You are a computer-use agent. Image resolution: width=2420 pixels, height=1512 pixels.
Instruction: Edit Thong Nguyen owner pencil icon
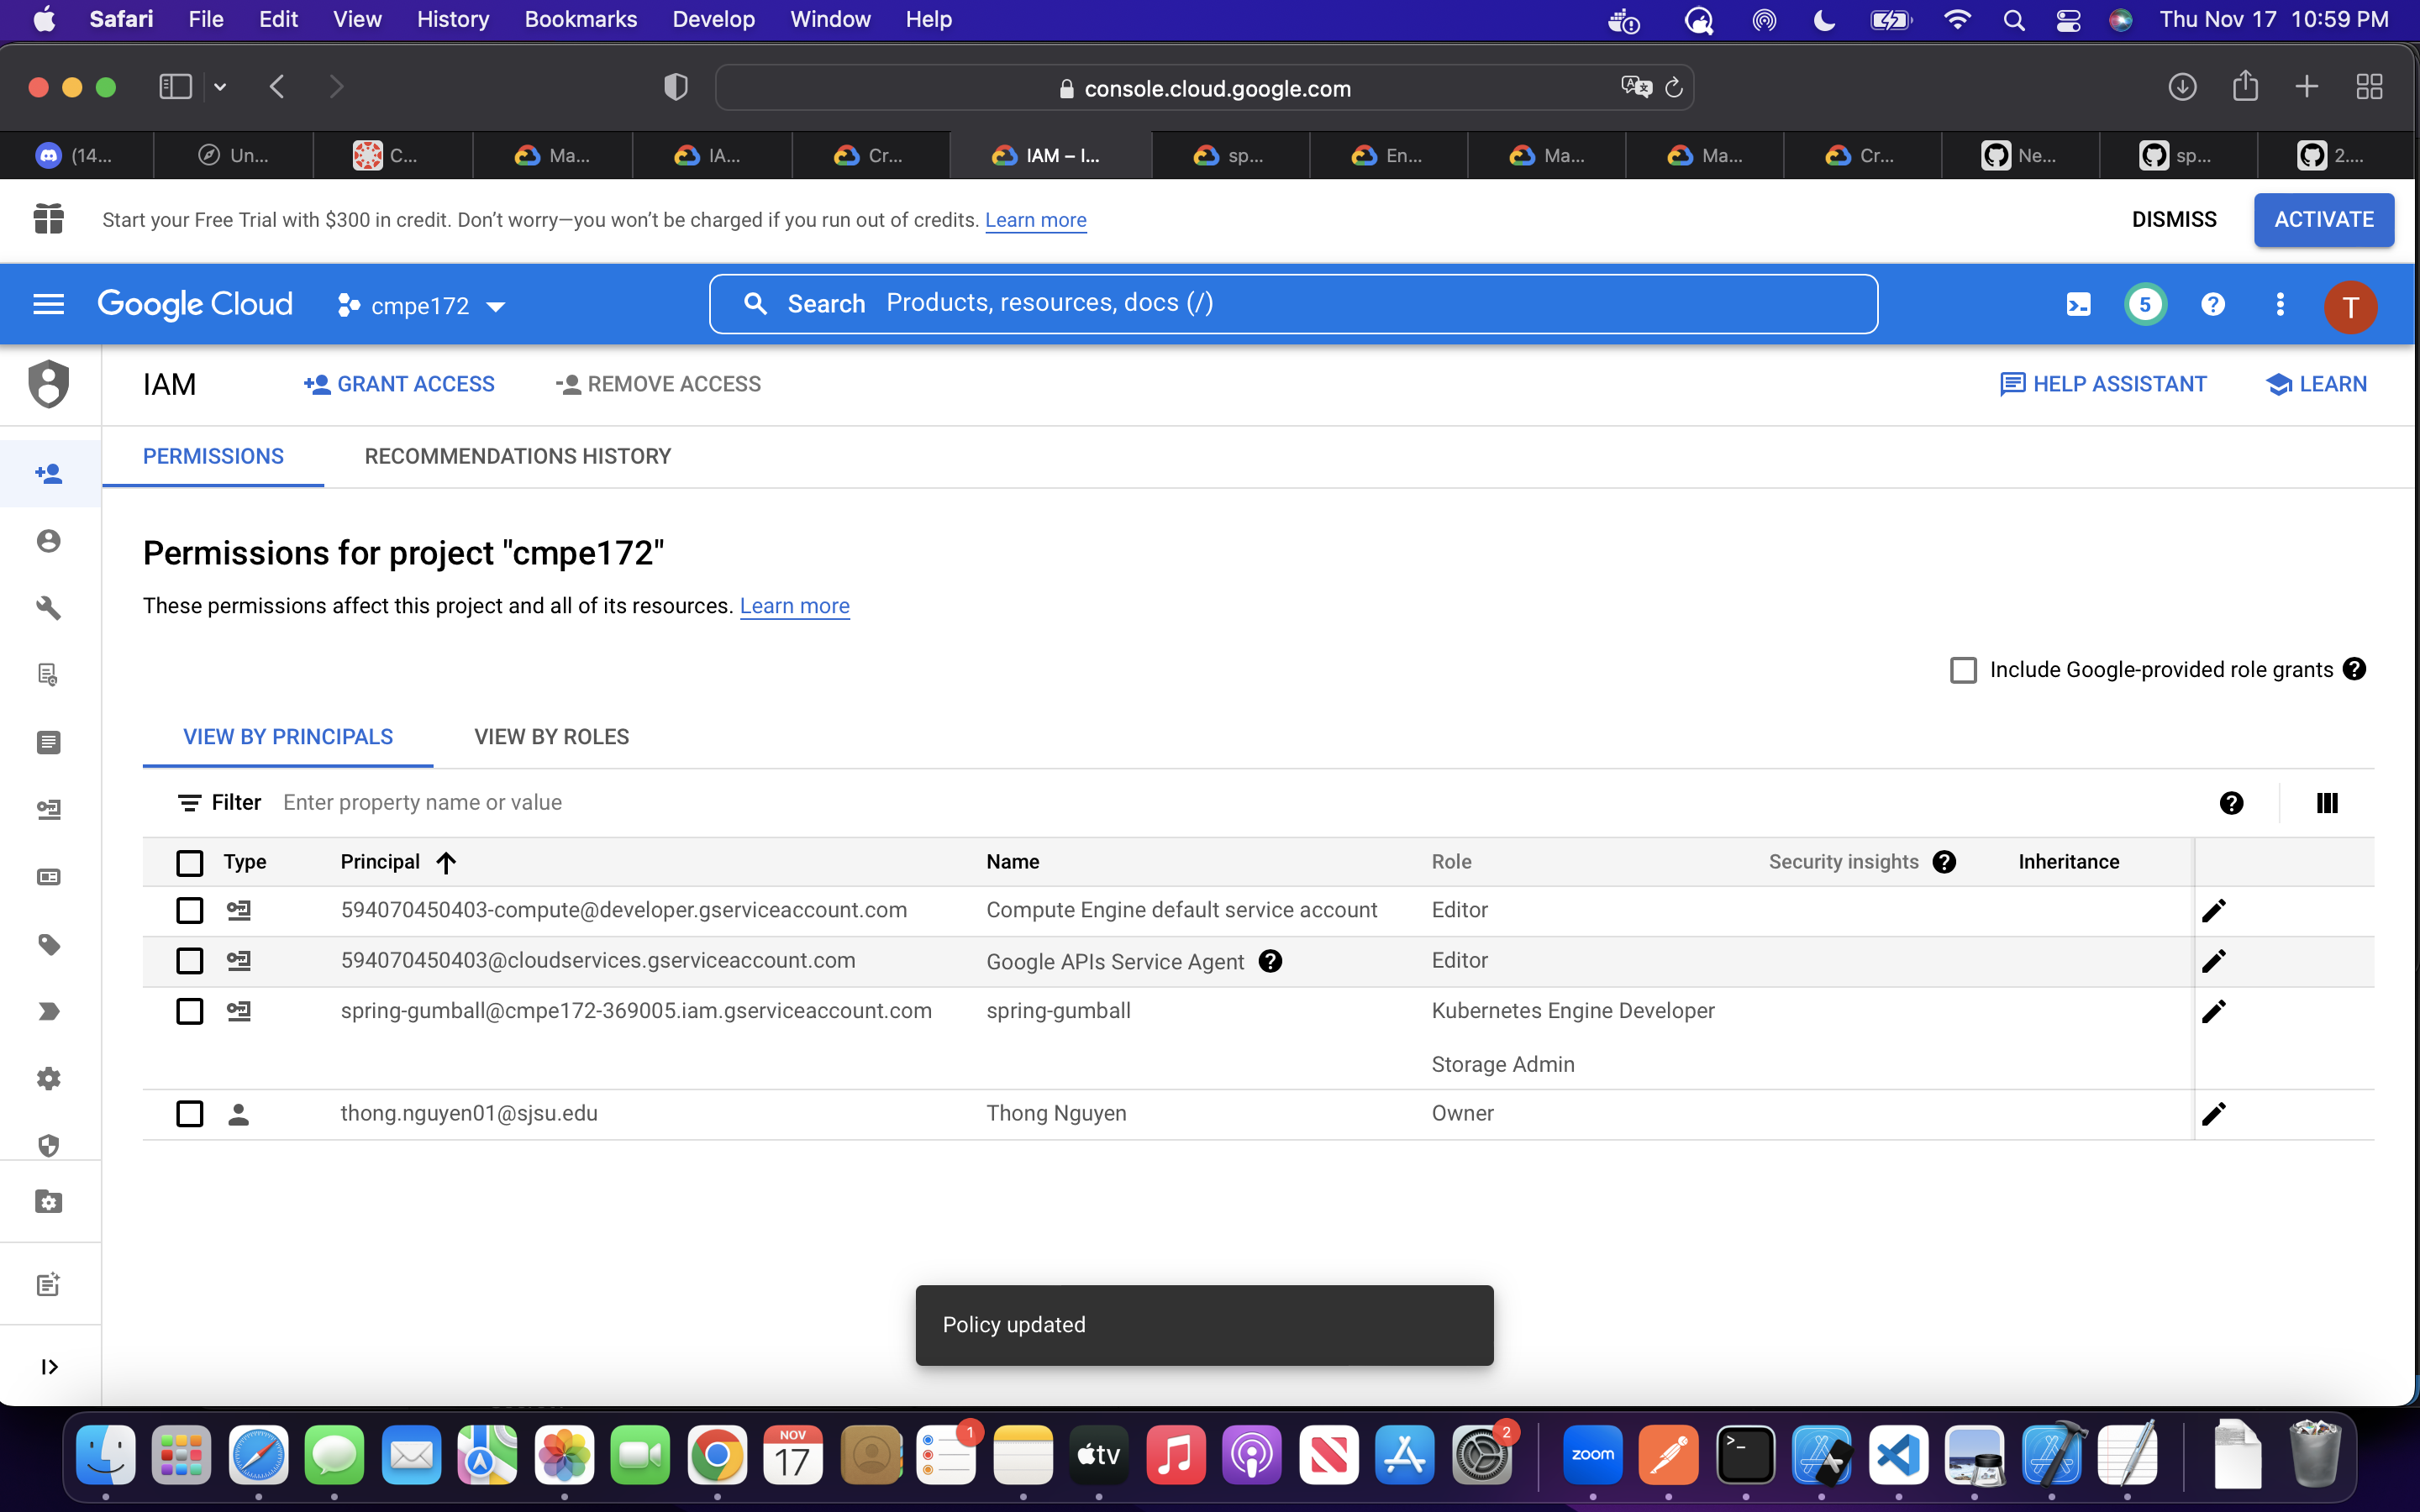[x=2213, y=1113]
